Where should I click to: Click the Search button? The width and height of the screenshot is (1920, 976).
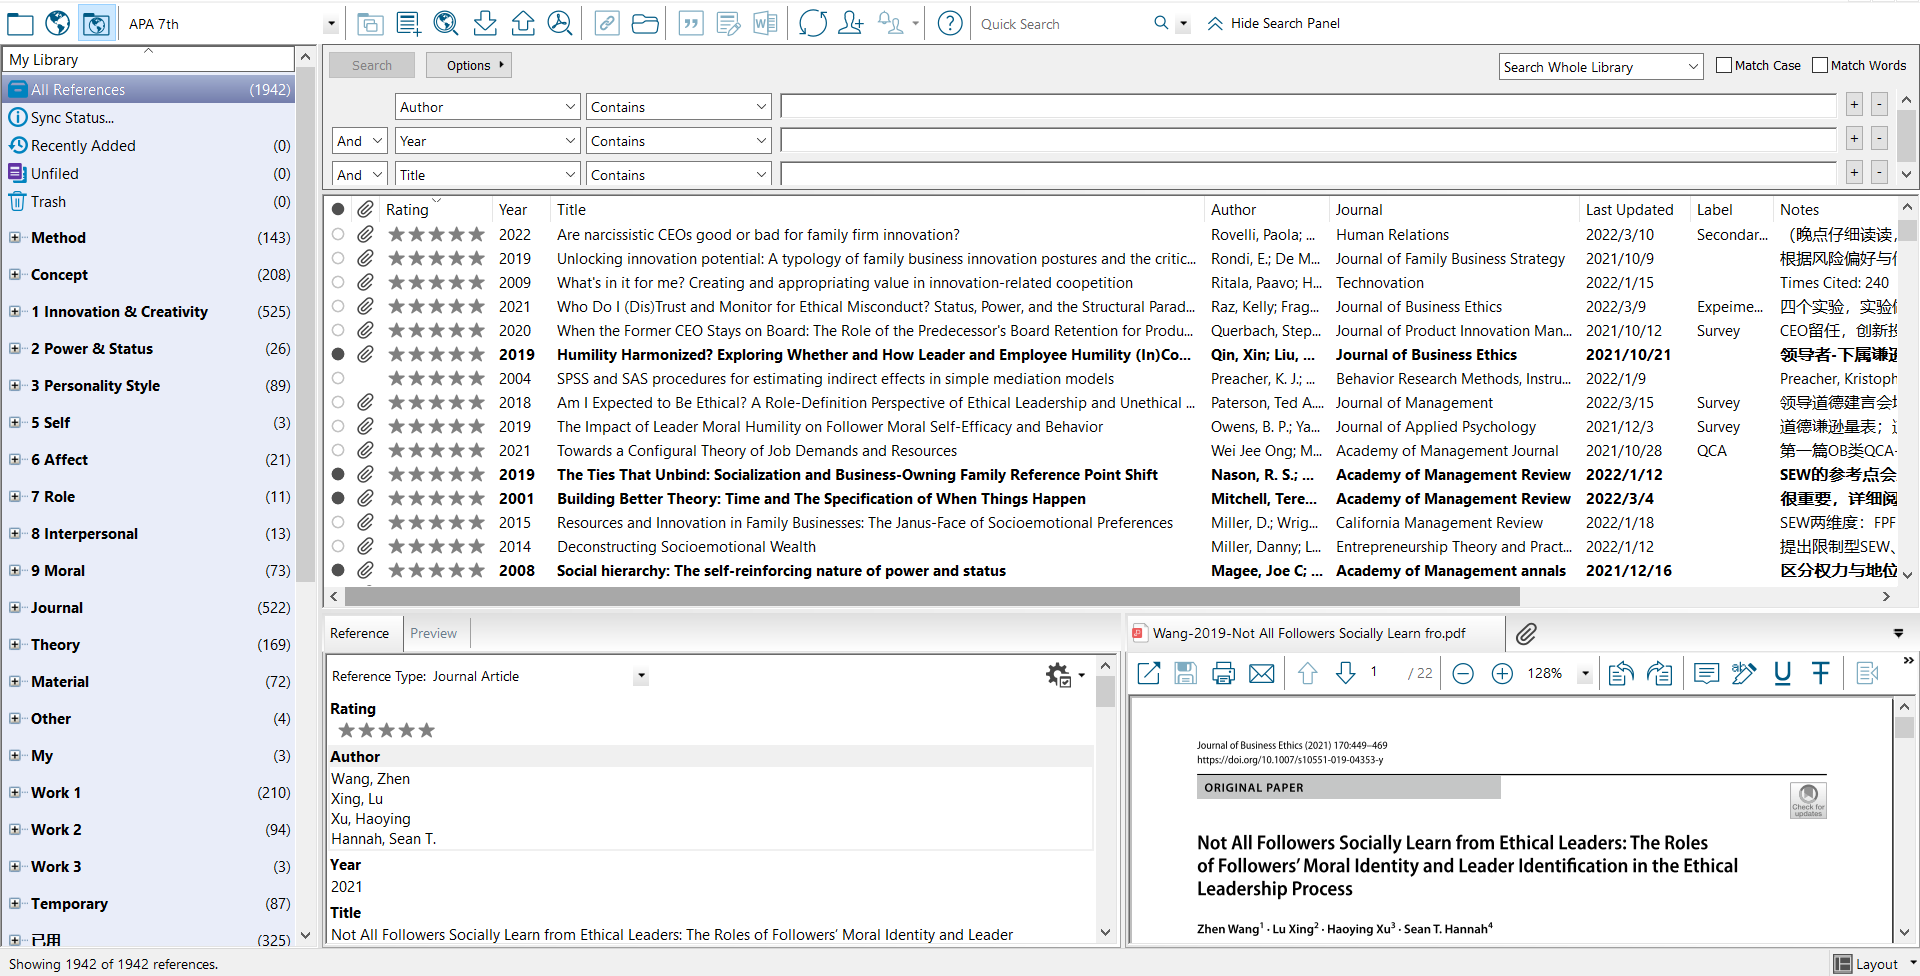click(x=372, y=65)
